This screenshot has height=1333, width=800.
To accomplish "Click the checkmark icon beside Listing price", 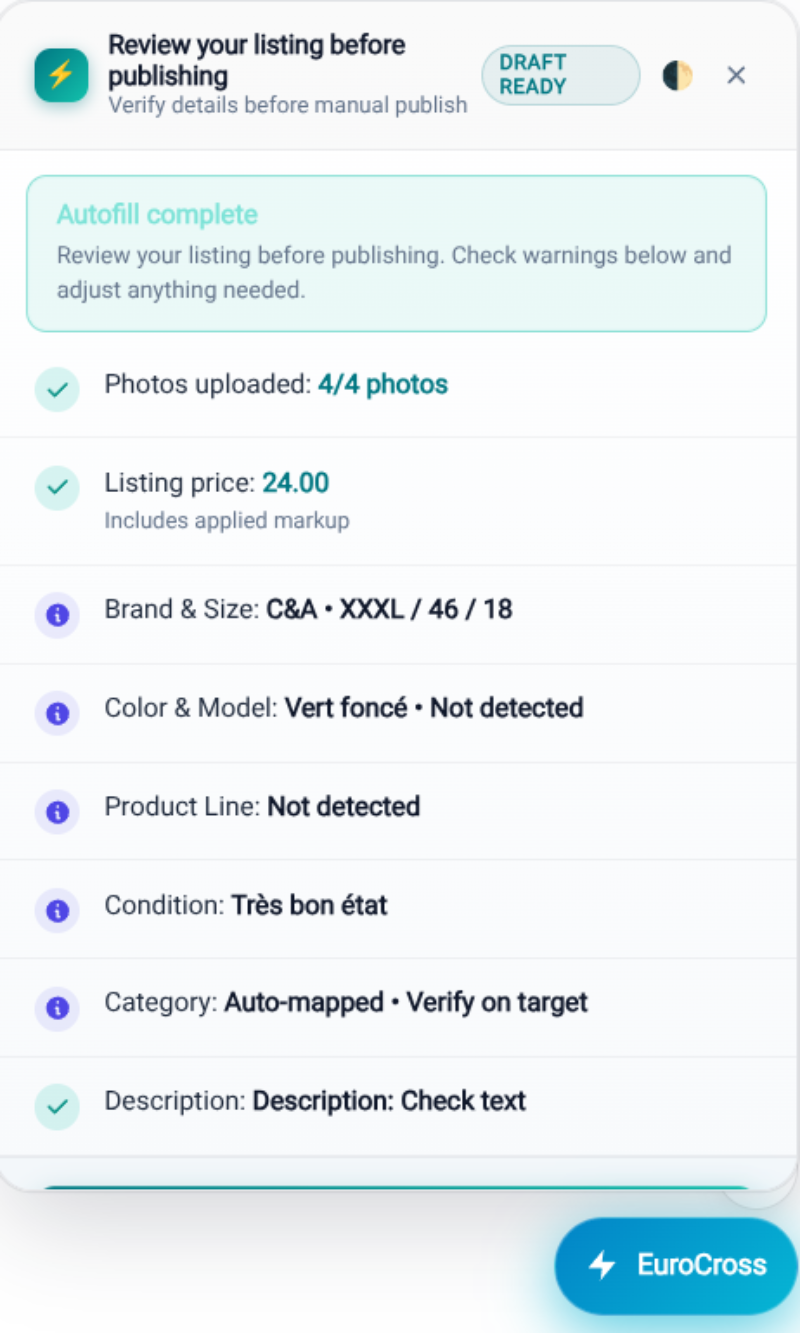I will [x=57, y=487].
